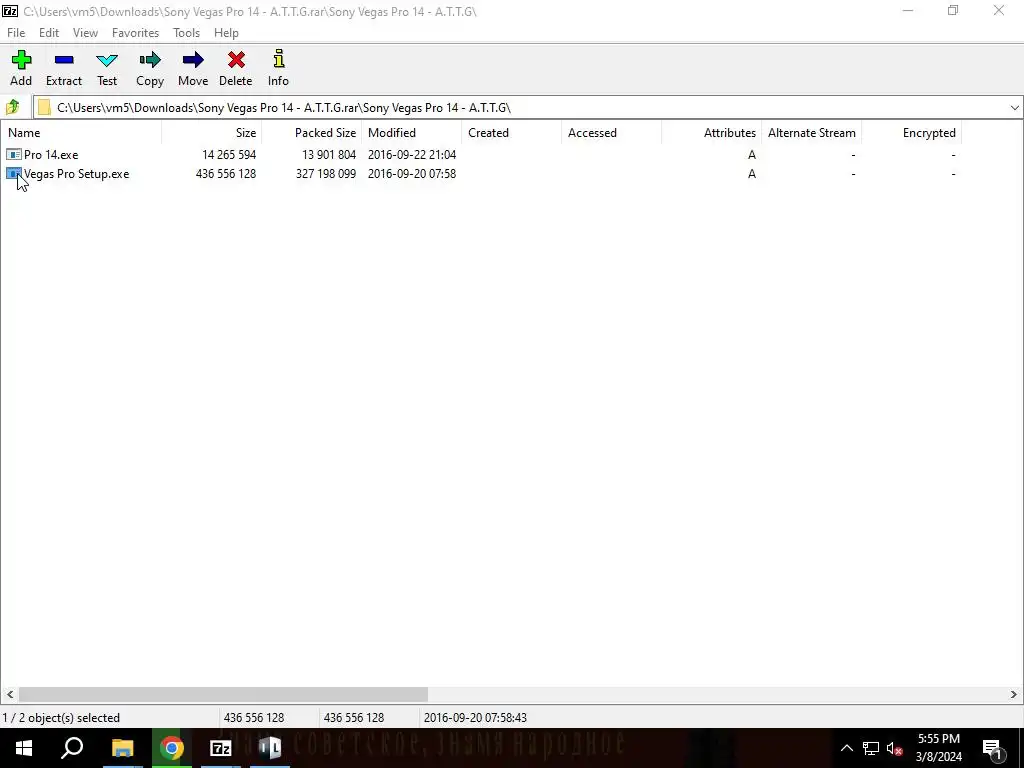This screenshot has height=768, width=1024.
Task: Open taskbar Search
Action: click(72, 748)
